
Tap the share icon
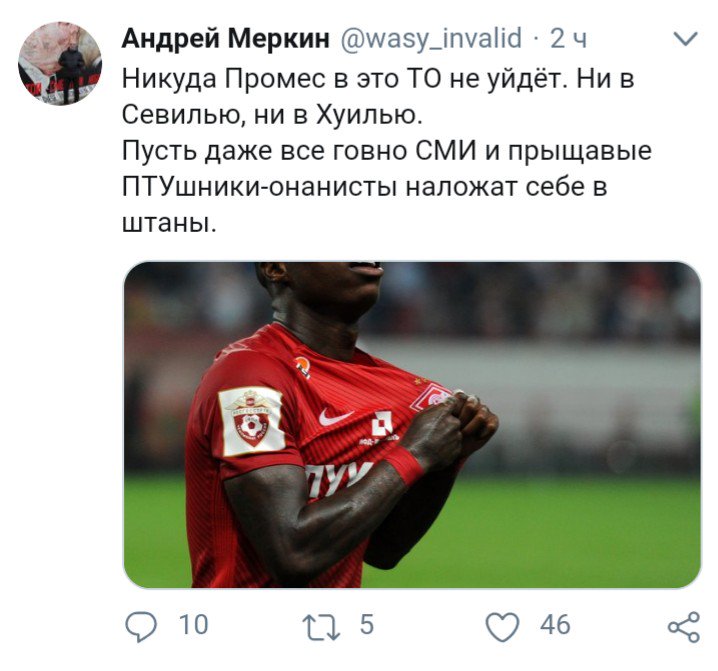(x=684, y=627)
